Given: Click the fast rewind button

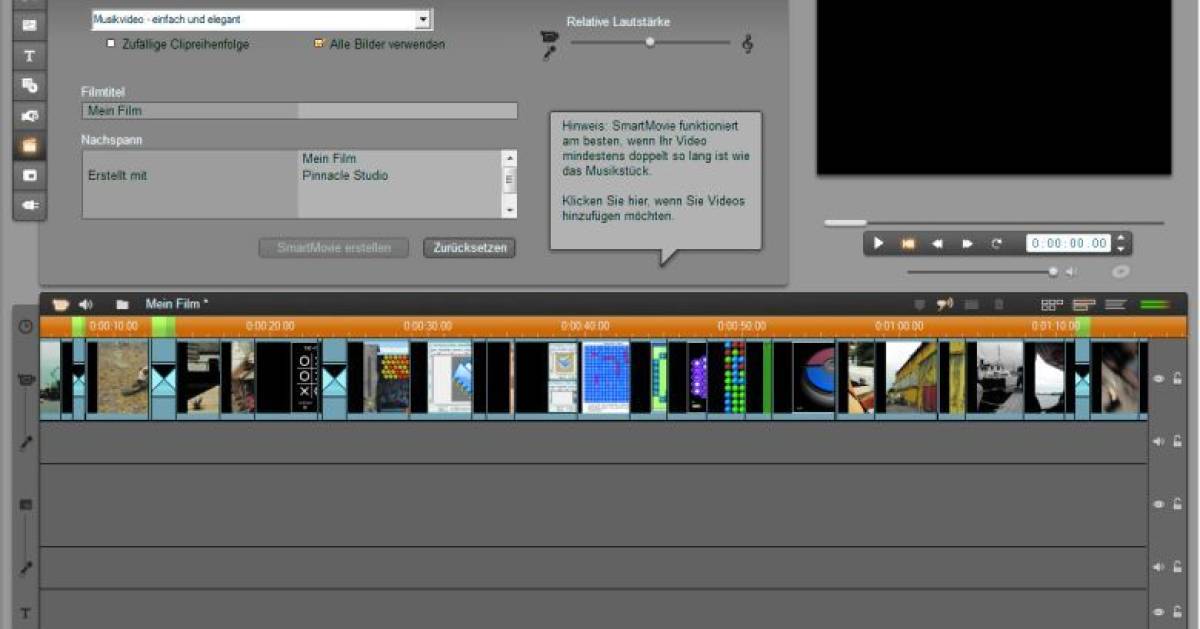Looking at the screenshot, I should click(x=938, y=243).
